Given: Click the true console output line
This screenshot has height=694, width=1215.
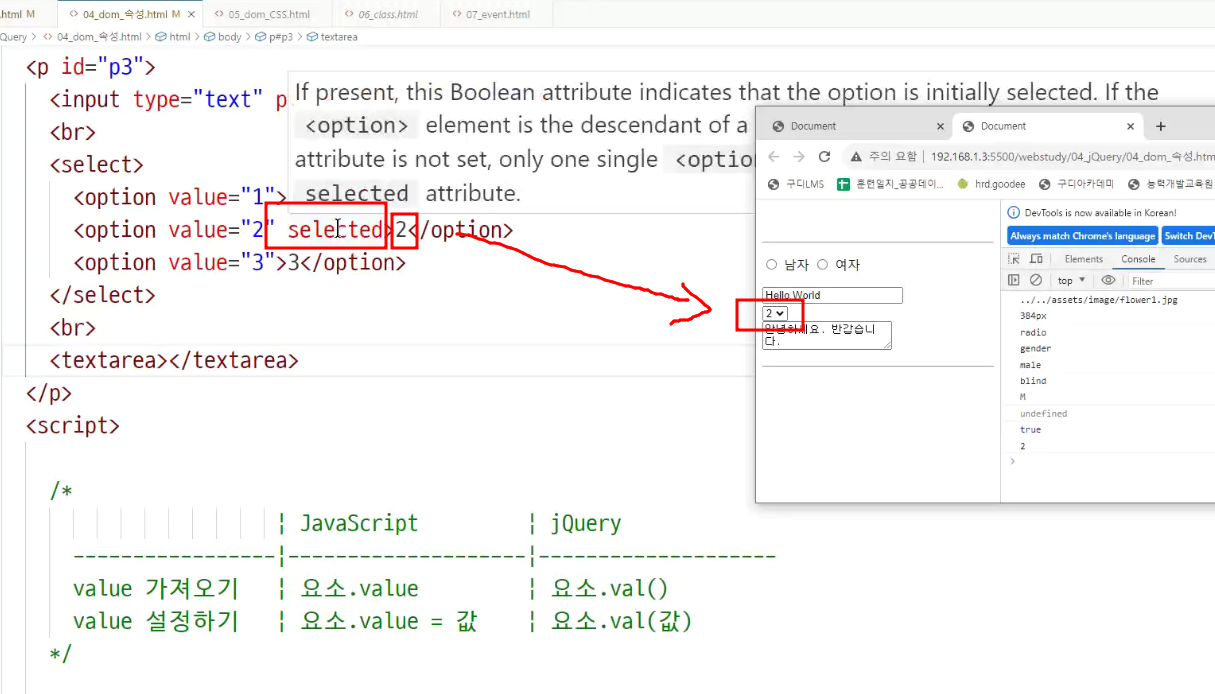Looking at the screenshot, I should click(1030, 429).
